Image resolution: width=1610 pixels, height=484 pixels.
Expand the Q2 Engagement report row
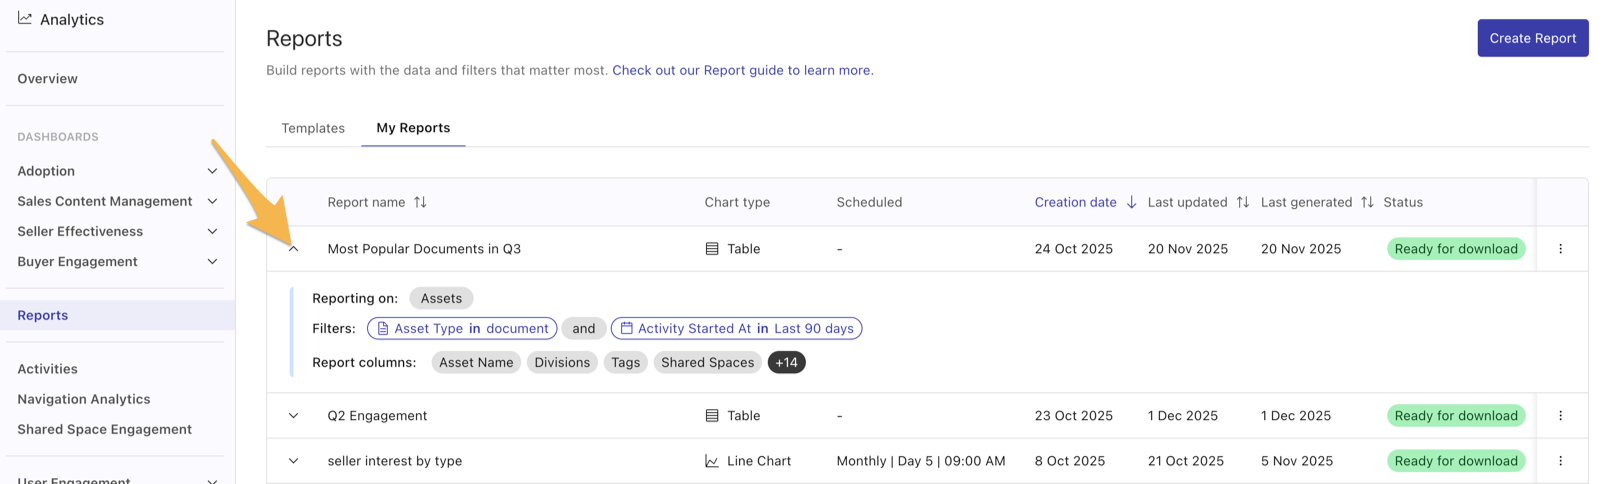pos(293,416)
